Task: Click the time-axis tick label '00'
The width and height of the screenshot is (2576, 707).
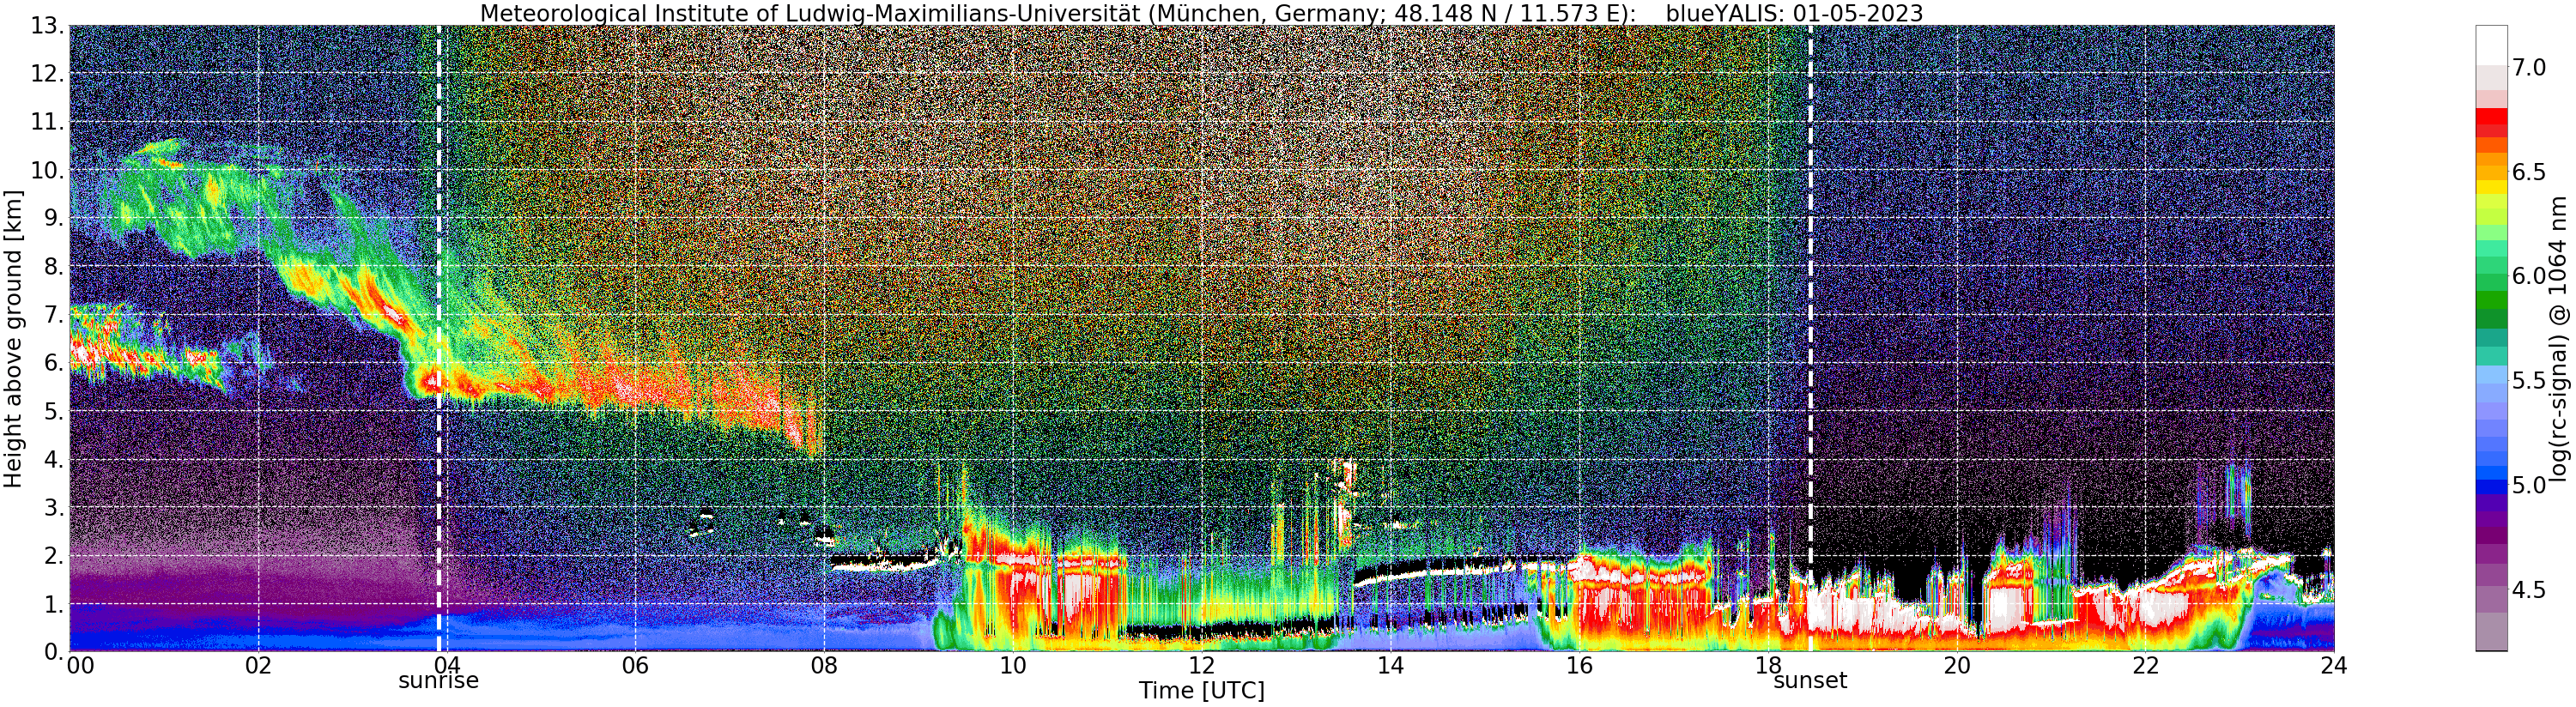Action: [80, 666]
